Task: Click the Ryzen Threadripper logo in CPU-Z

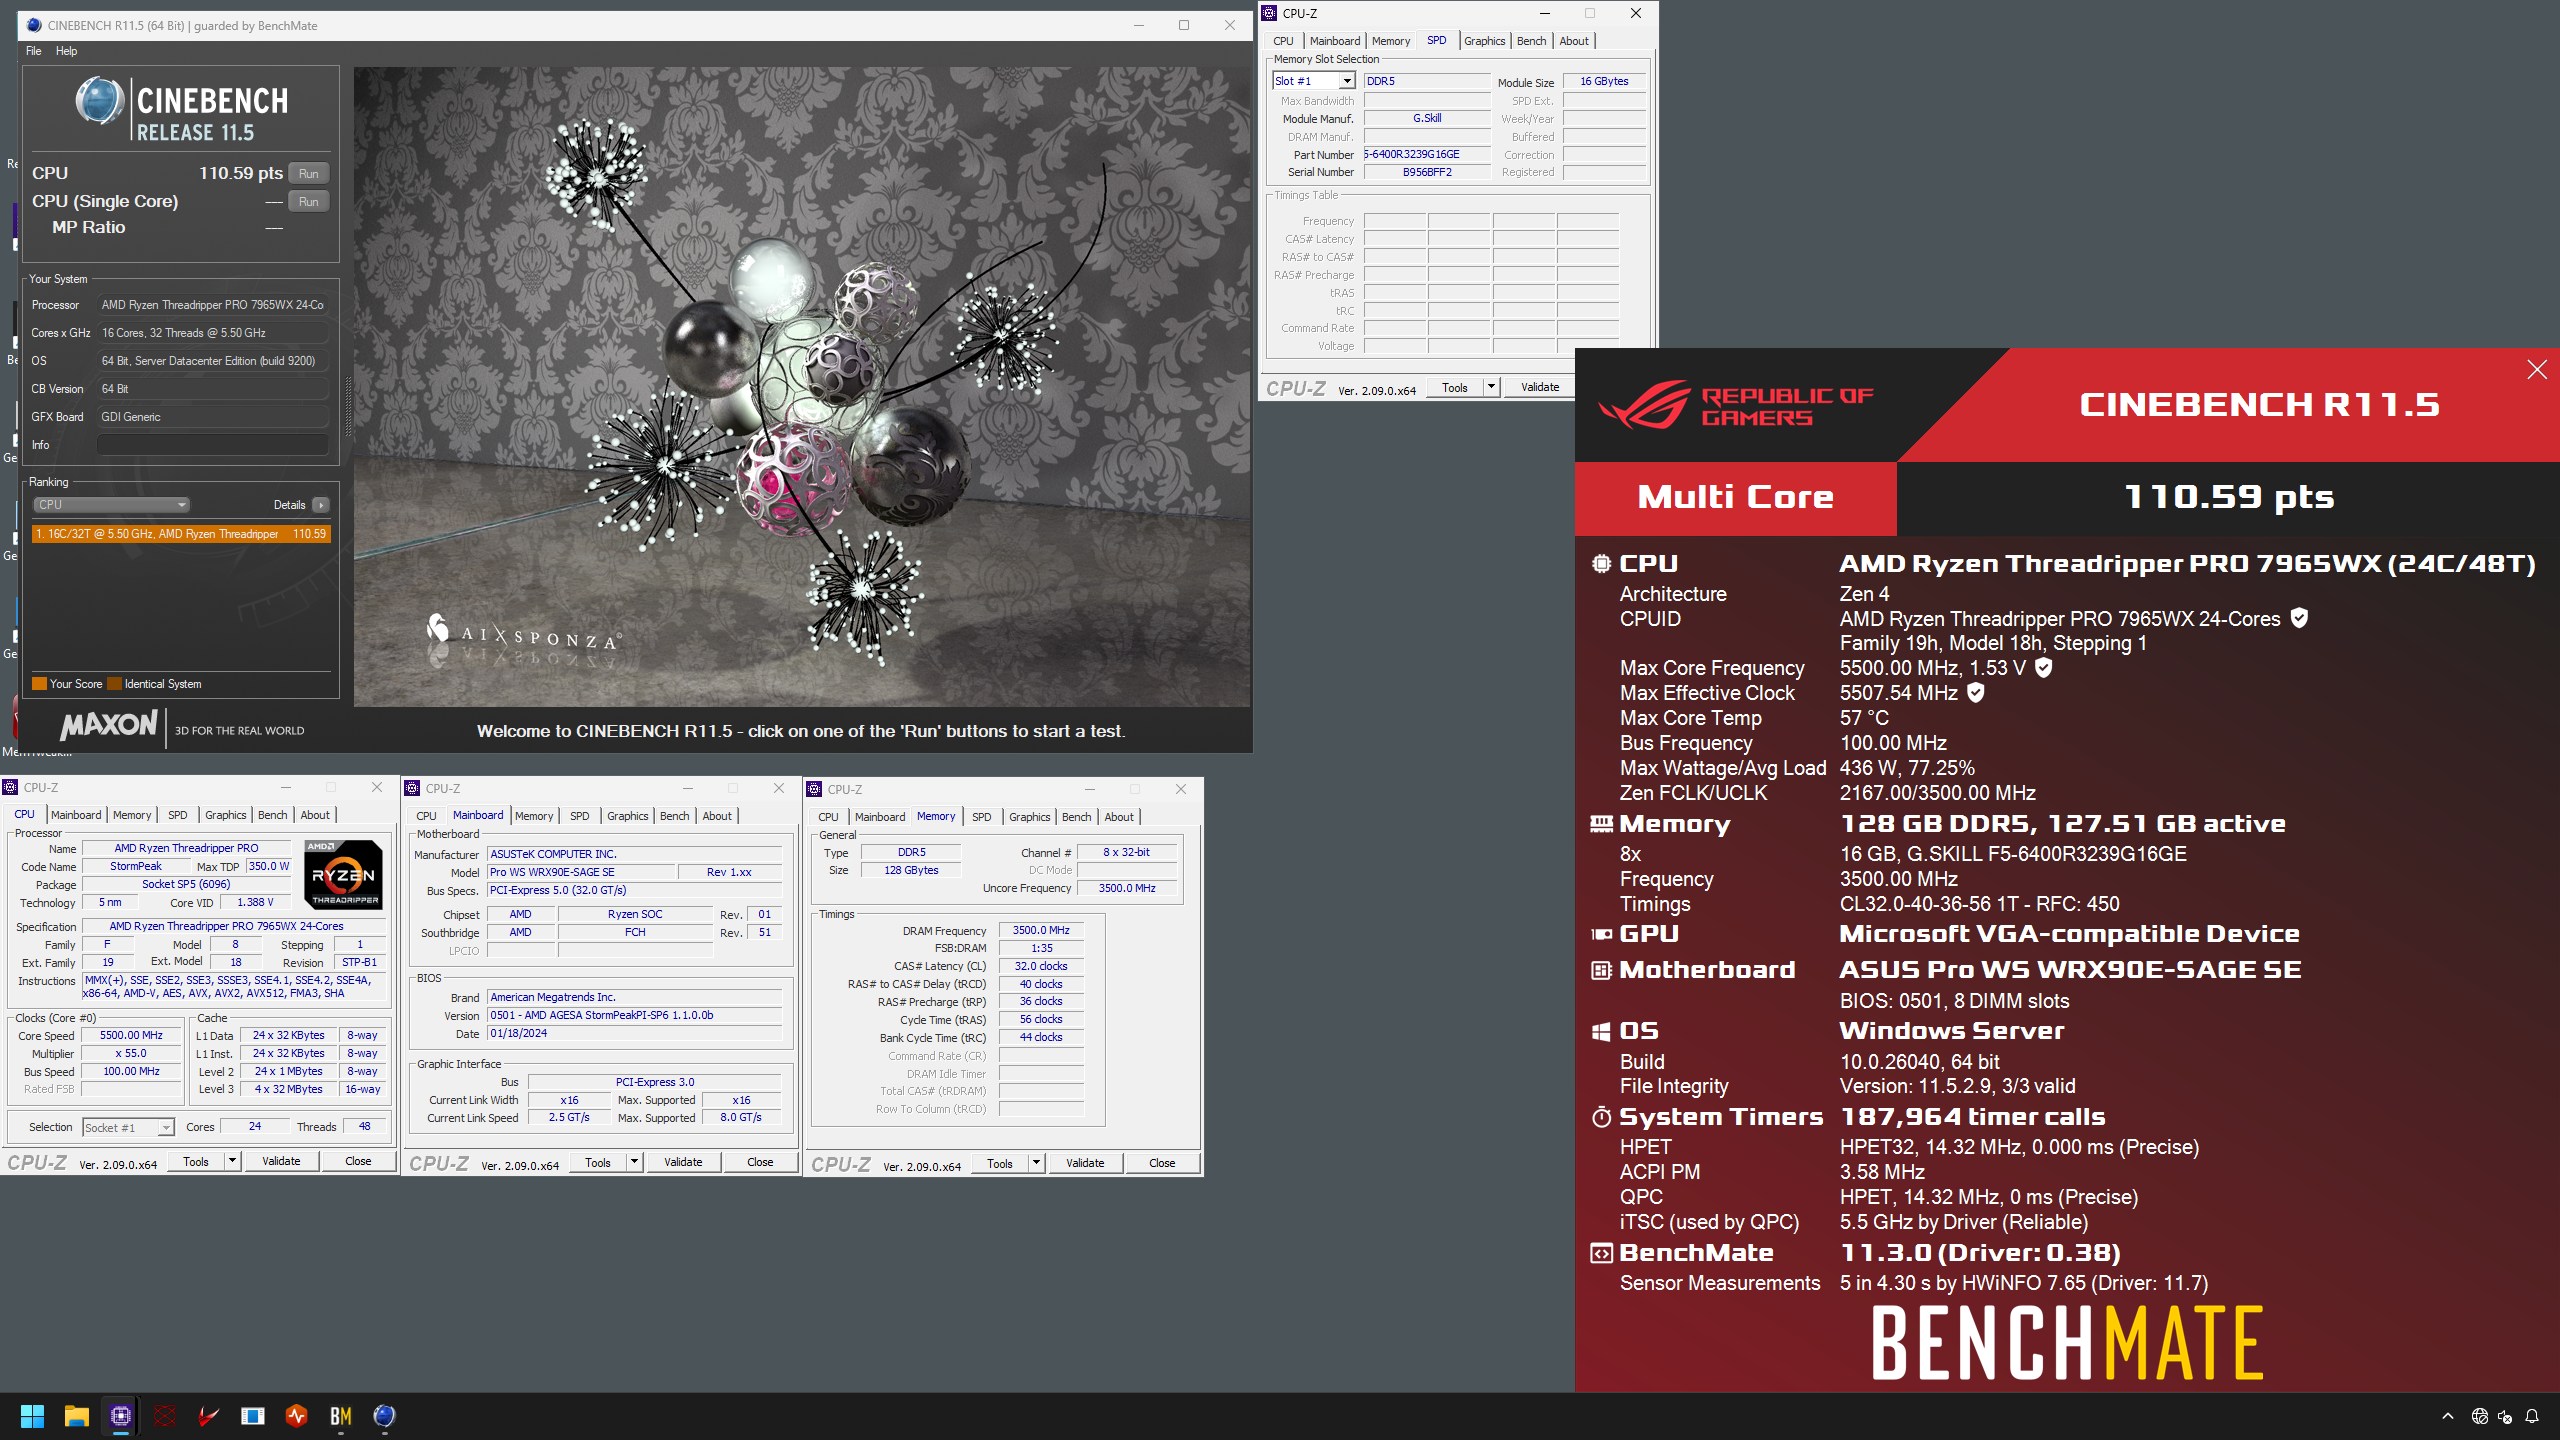Action: (343, 874)
